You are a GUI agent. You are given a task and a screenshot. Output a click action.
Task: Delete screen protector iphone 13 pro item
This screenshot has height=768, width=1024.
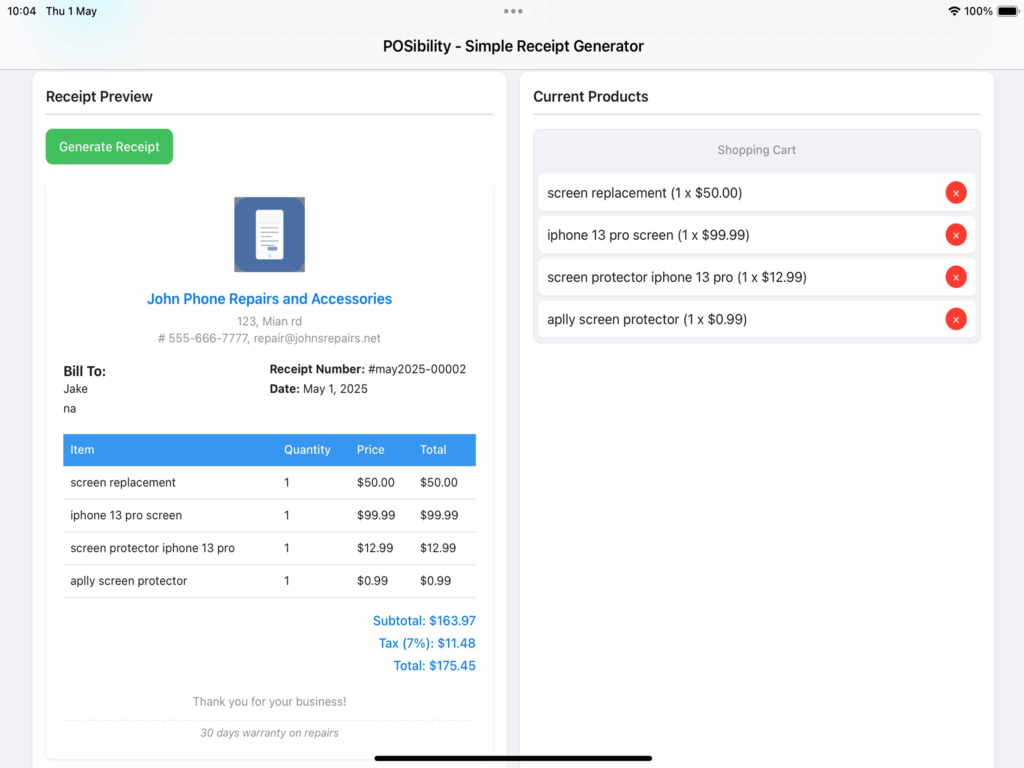(955, 277)
